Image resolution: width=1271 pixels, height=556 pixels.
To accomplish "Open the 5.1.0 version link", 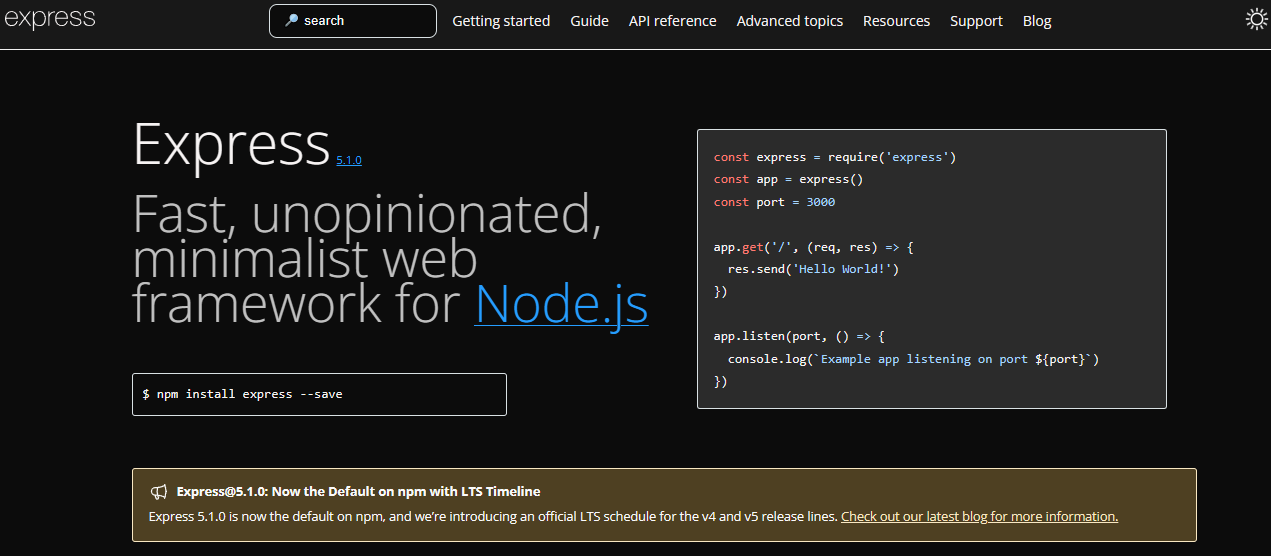I will [x=349, y=160].
